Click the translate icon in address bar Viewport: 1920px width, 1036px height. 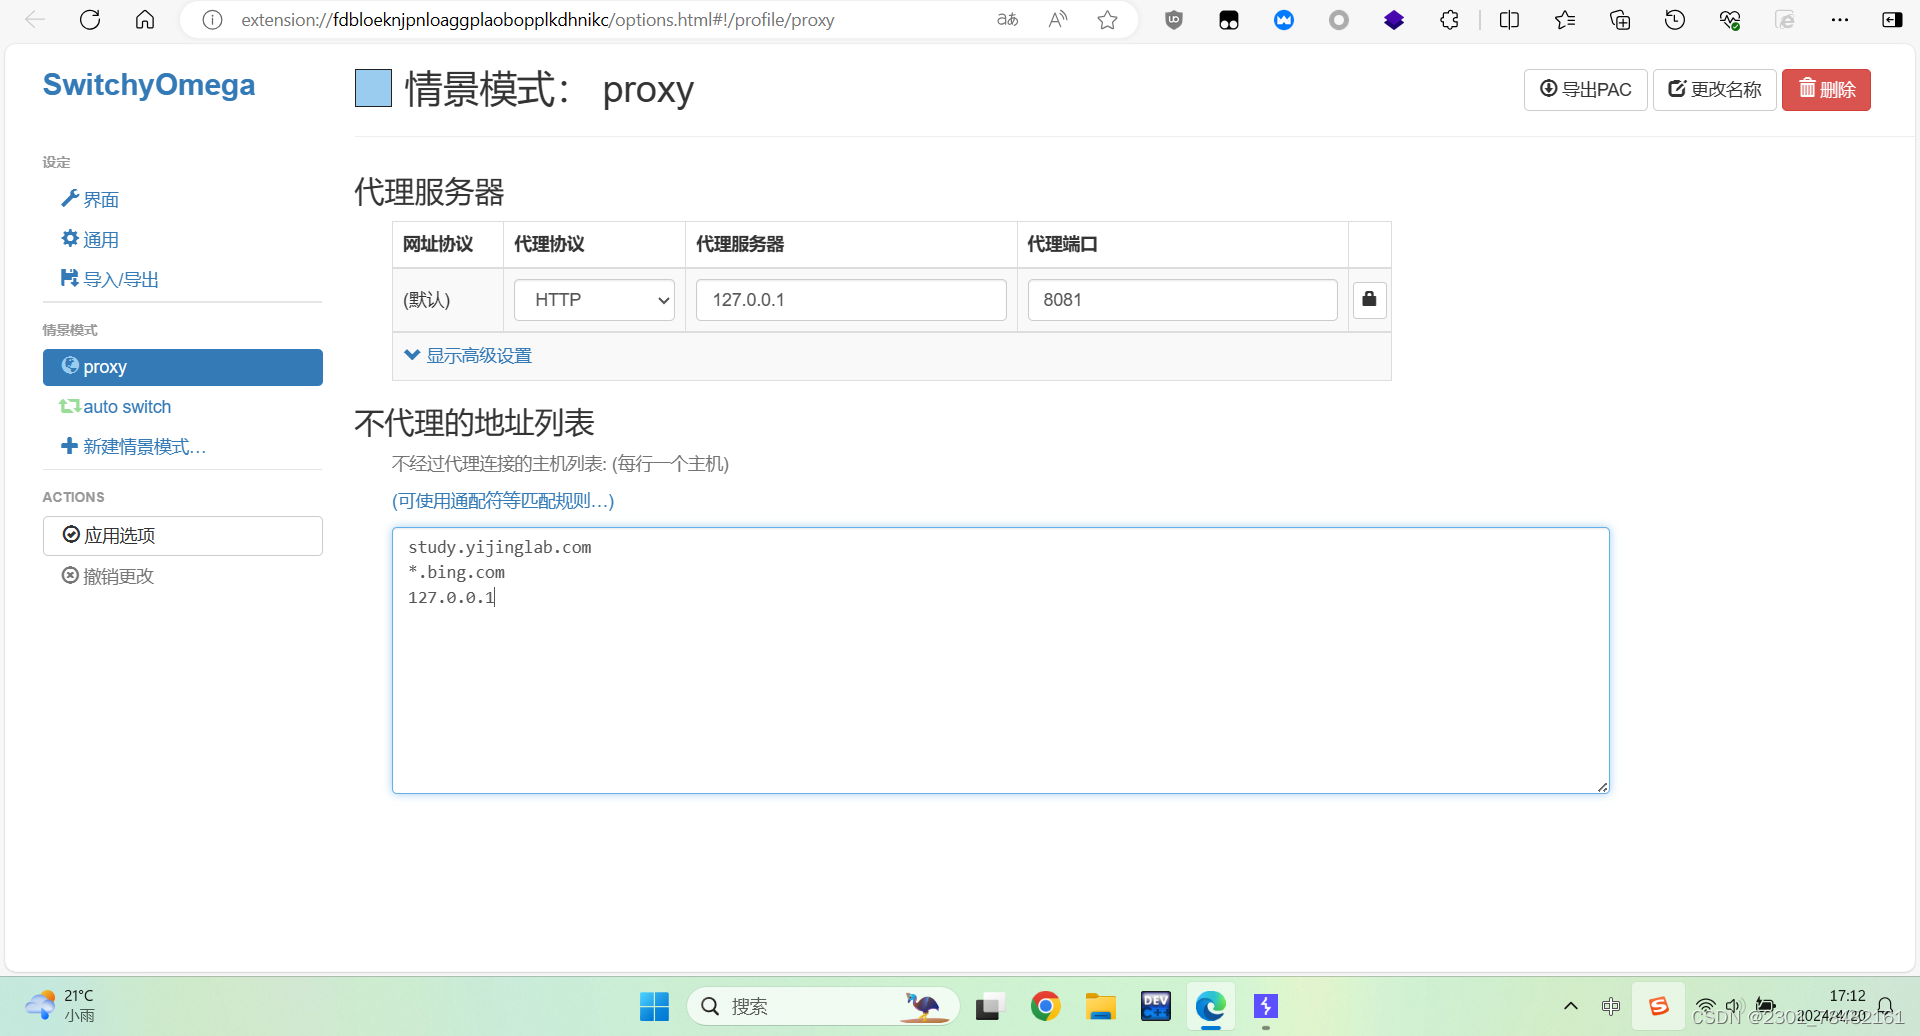pyautogui.click(x=1008, y=20)
